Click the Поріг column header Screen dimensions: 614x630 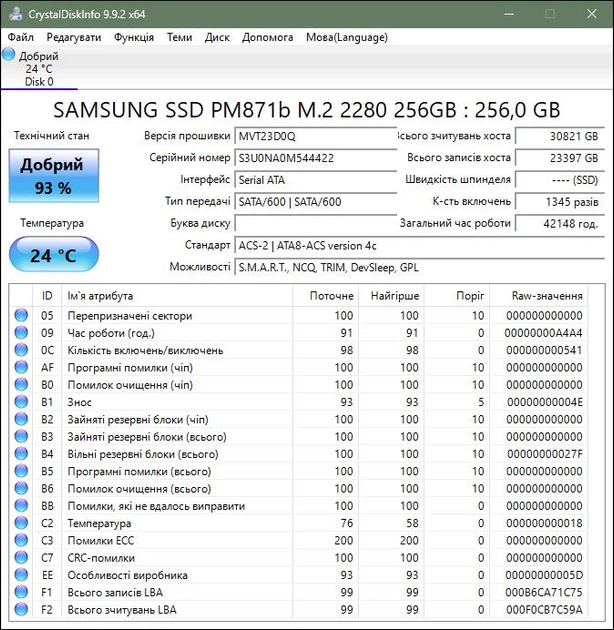[x=457, y=296]
